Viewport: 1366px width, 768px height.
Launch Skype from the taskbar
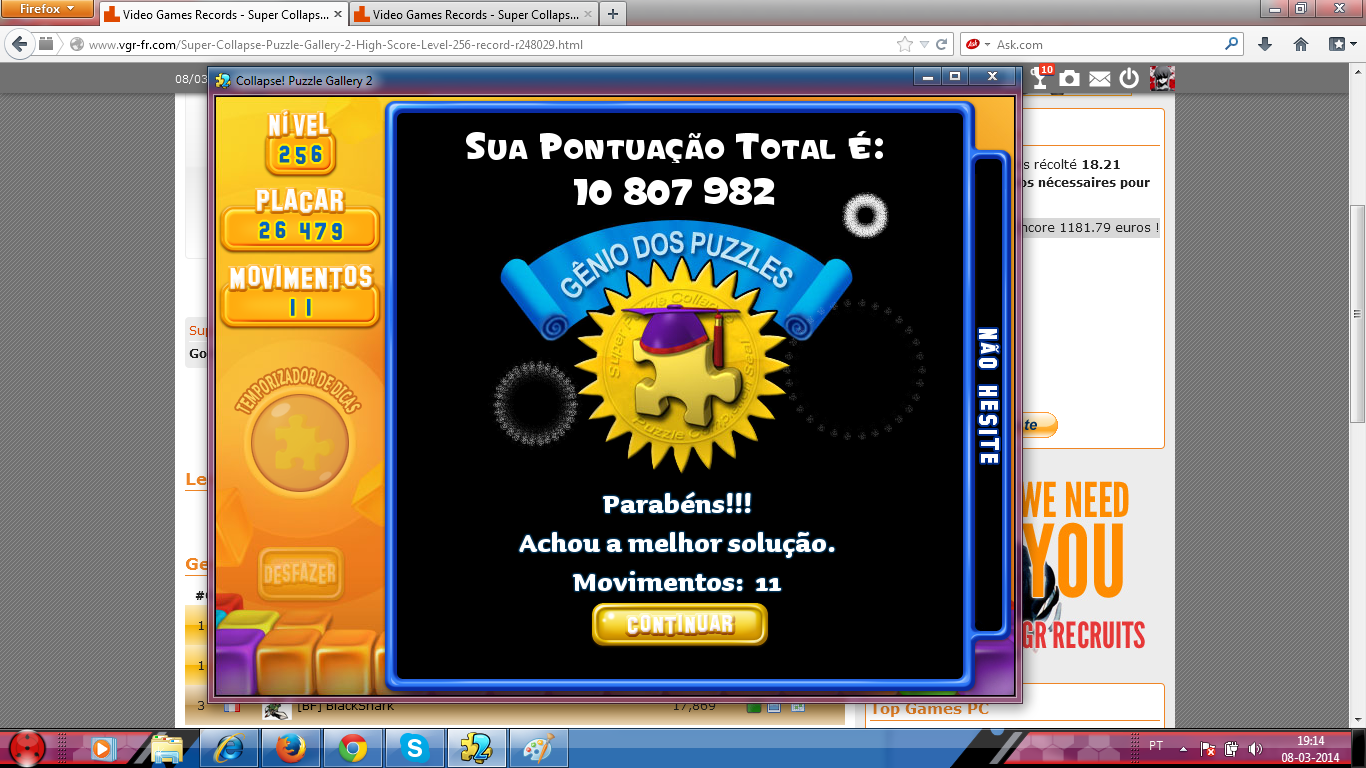click(415, 747)
